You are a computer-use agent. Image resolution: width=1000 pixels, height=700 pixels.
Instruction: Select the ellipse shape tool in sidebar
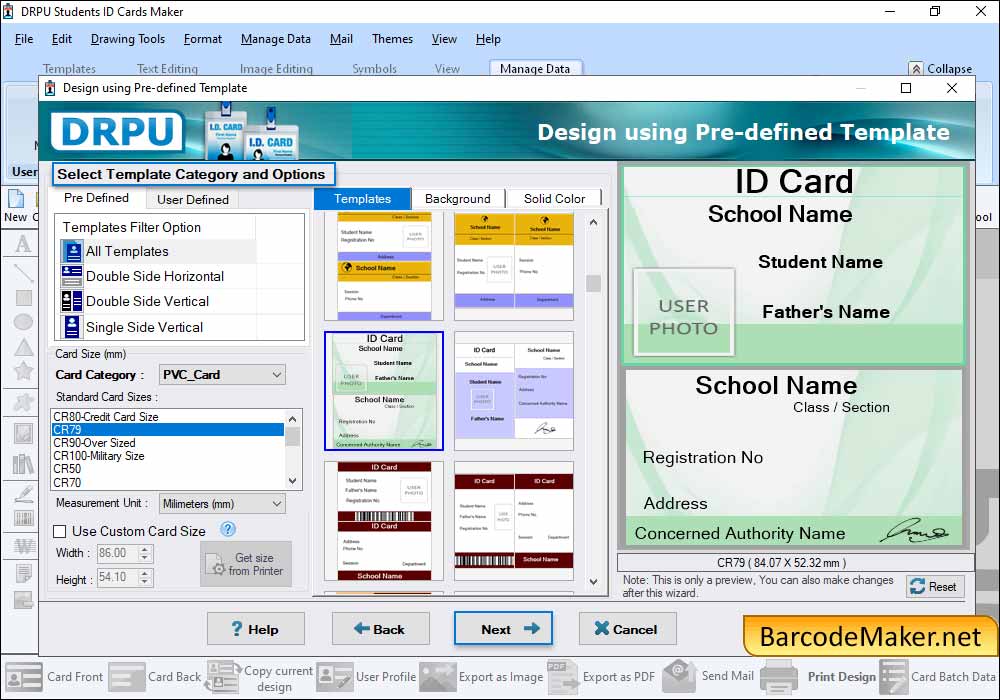[23, 322]
